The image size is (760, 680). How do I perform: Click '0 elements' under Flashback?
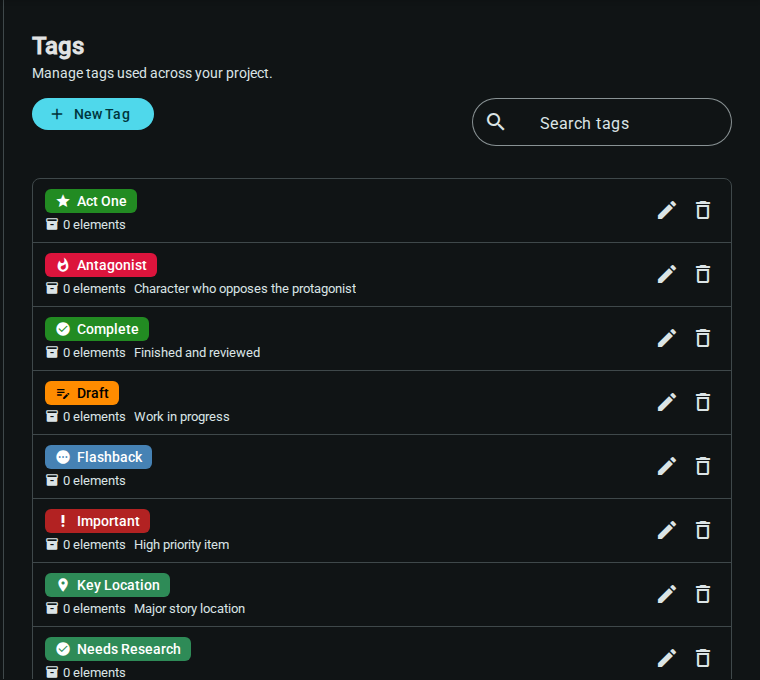94,481
